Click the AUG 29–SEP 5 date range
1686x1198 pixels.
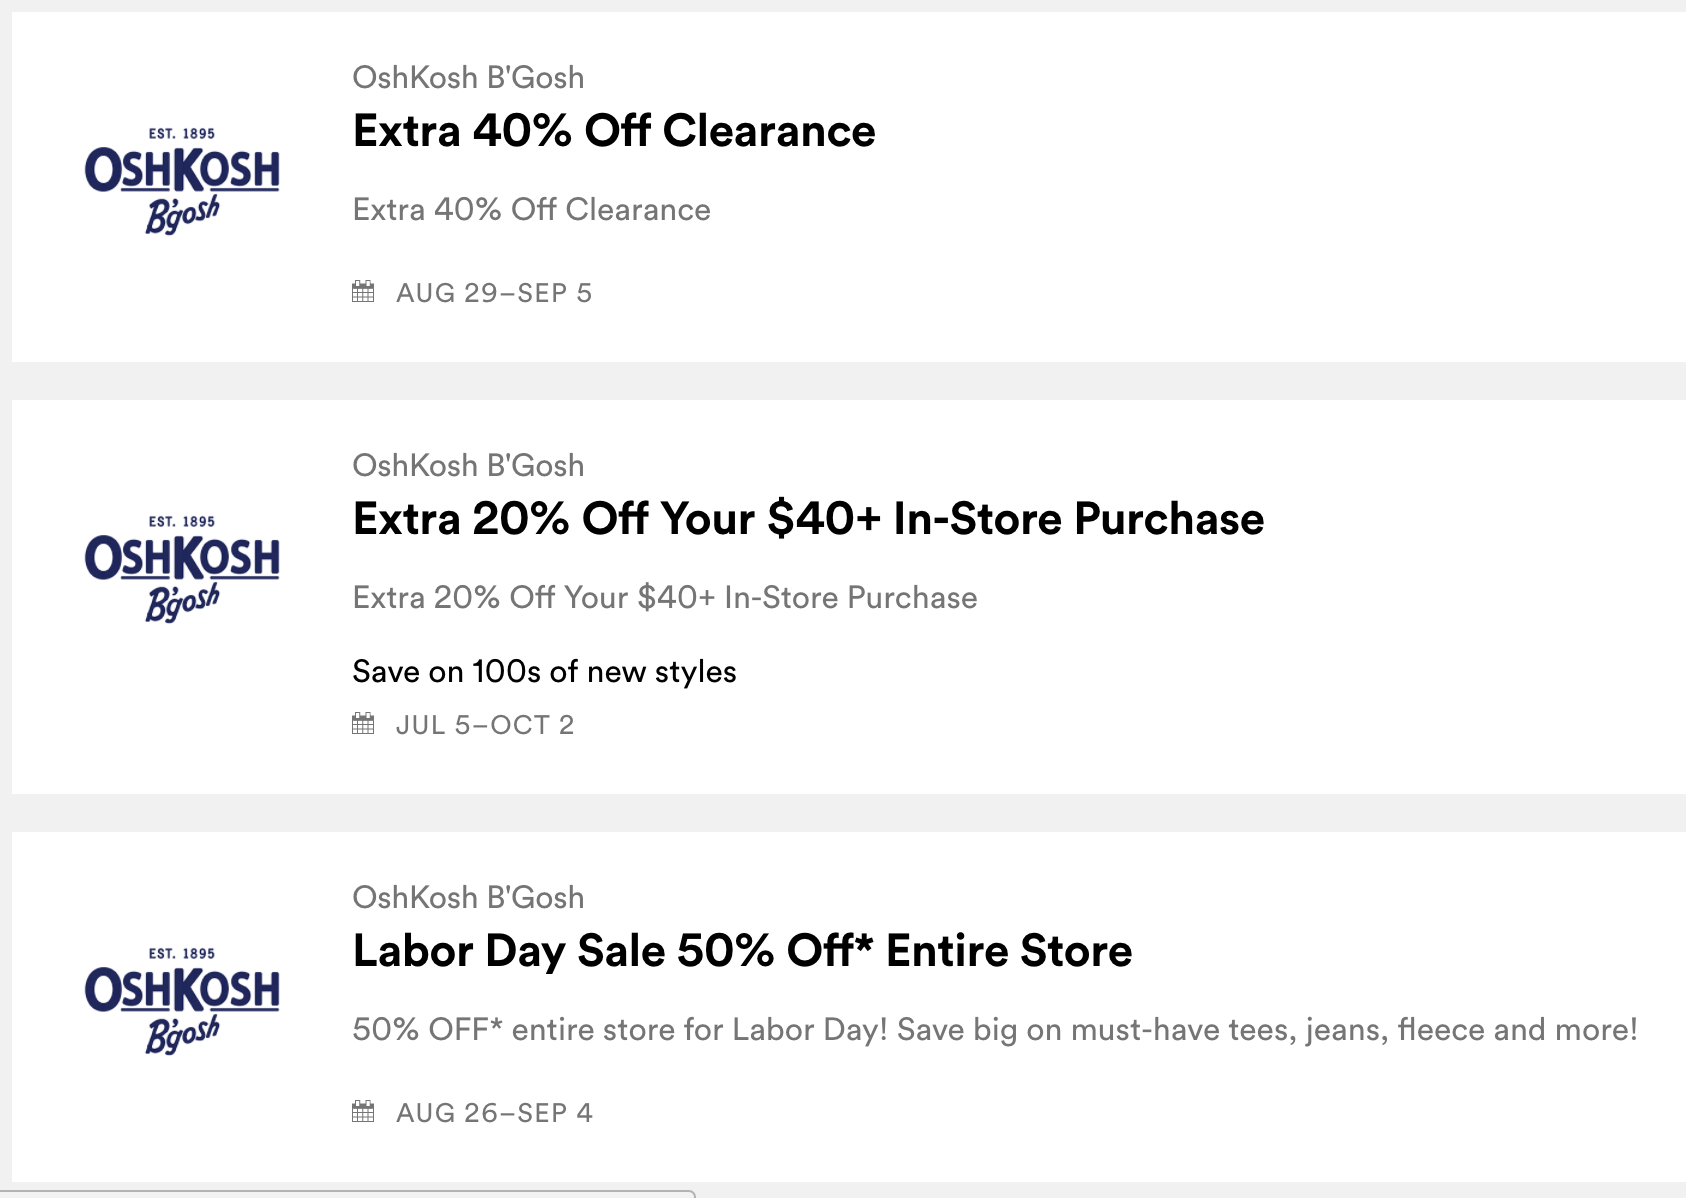[494, 293]
